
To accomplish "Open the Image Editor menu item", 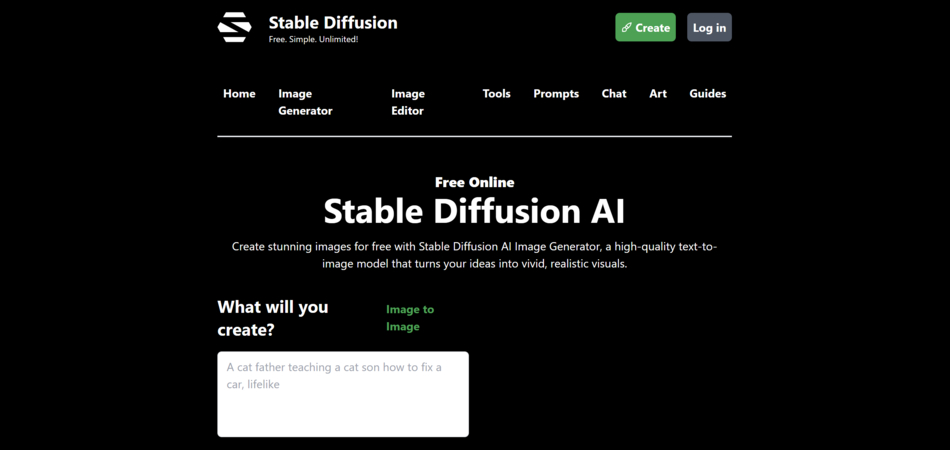I will 408,102.
